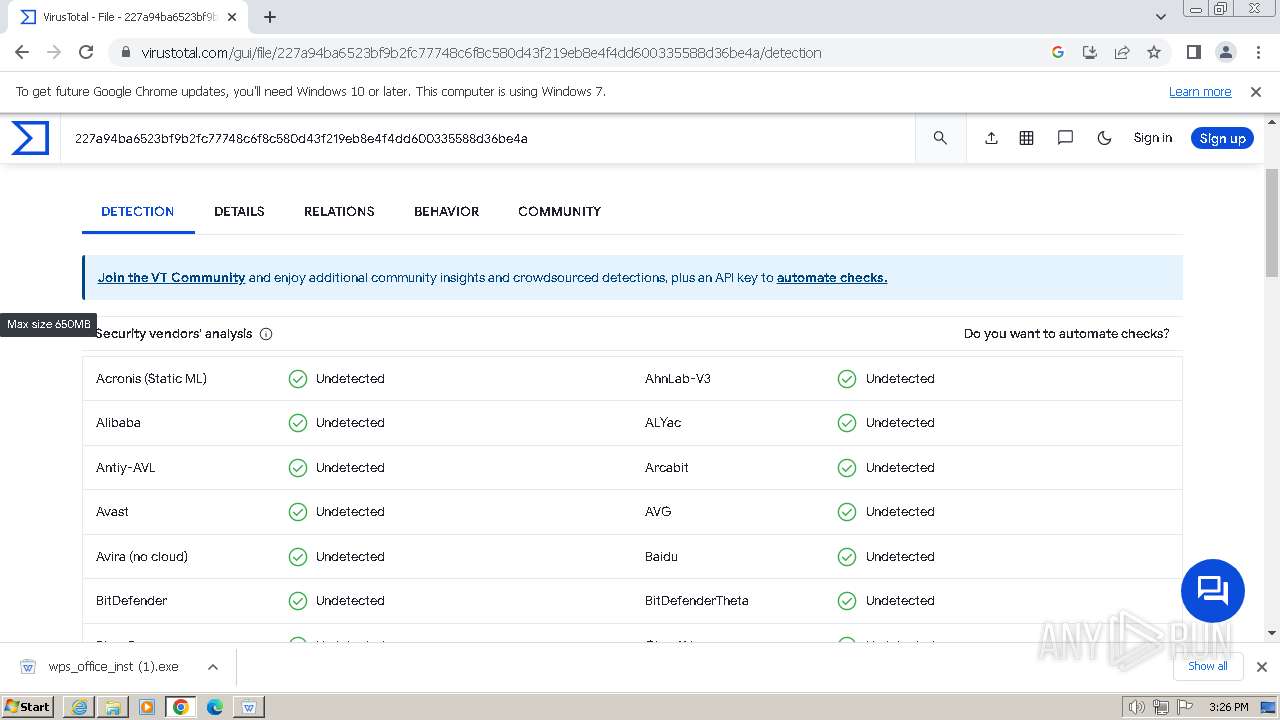The width and height of the screenshot is (1280, 720).
Task: Open File Explorer from taskbar
Action: point(113,707)
